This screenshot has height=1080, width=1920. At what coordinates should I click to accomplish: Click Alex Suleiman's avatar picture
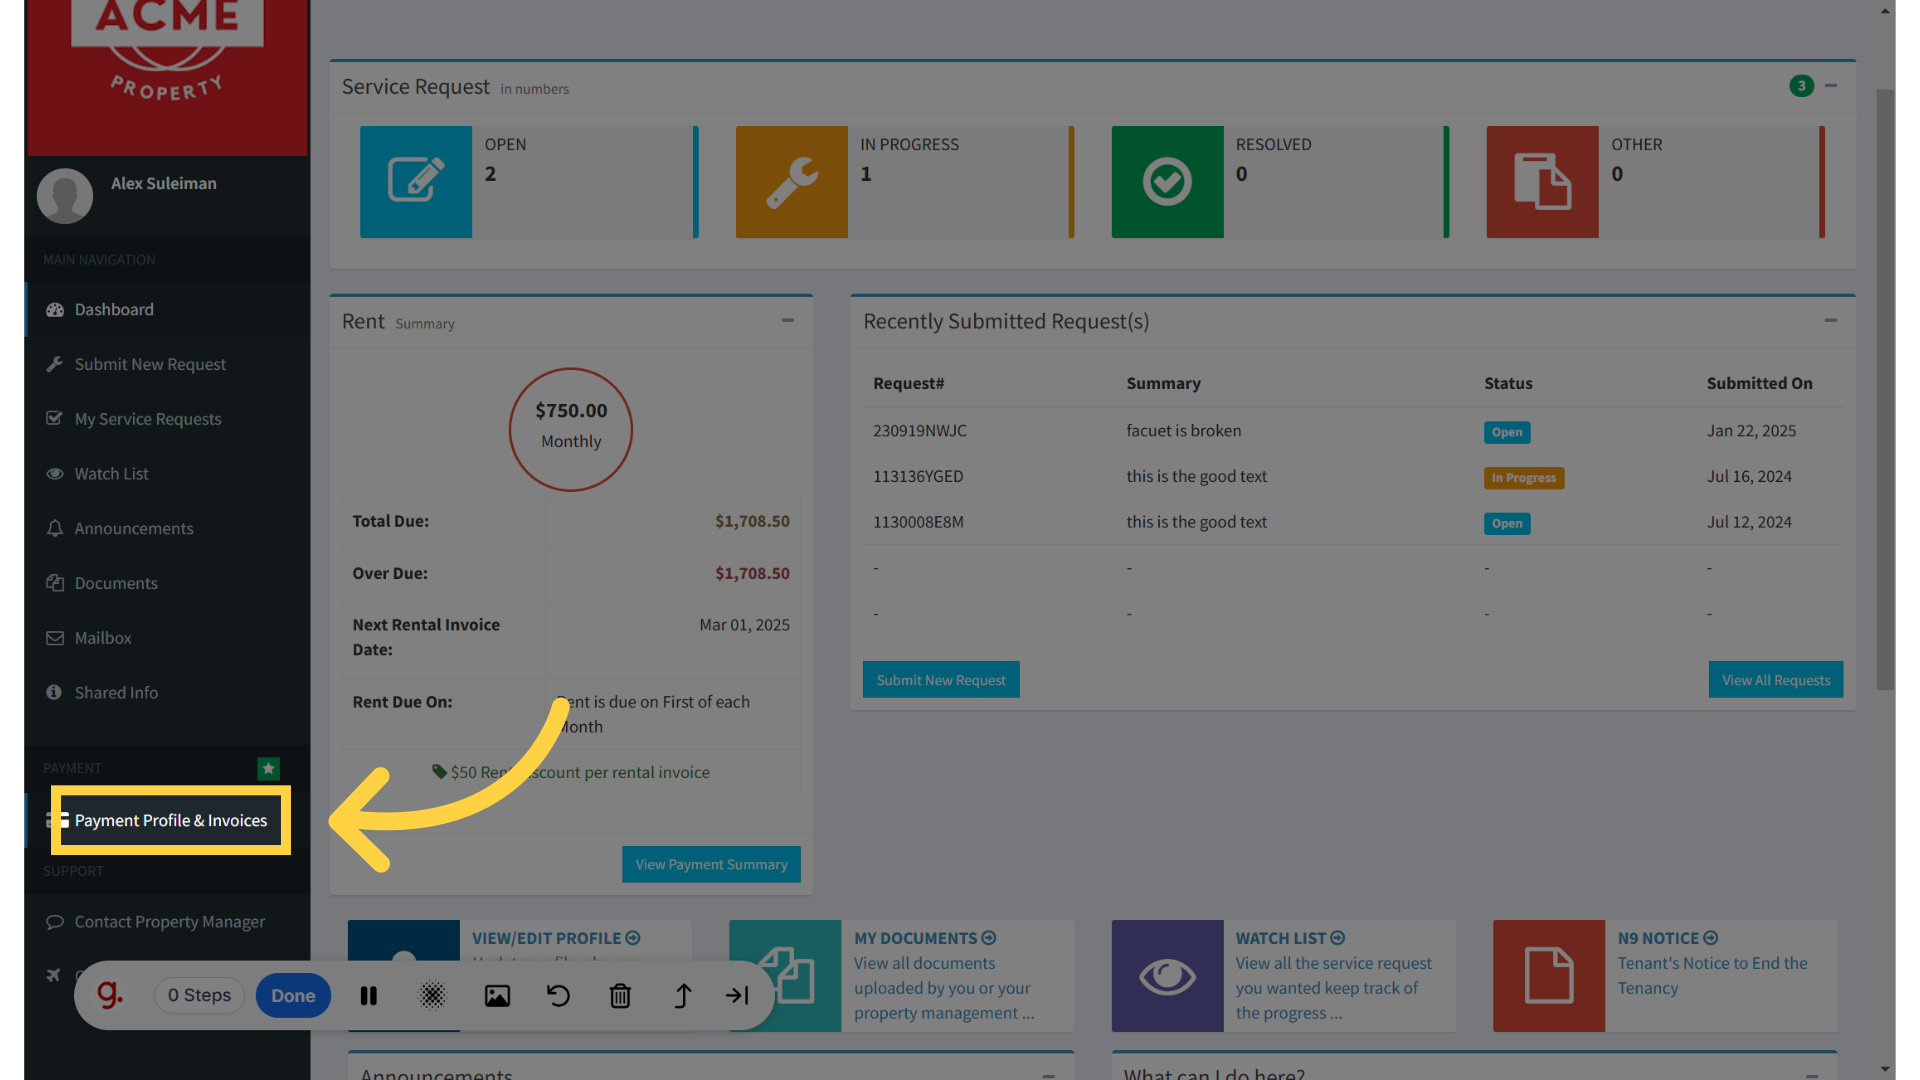coord(65,195)
